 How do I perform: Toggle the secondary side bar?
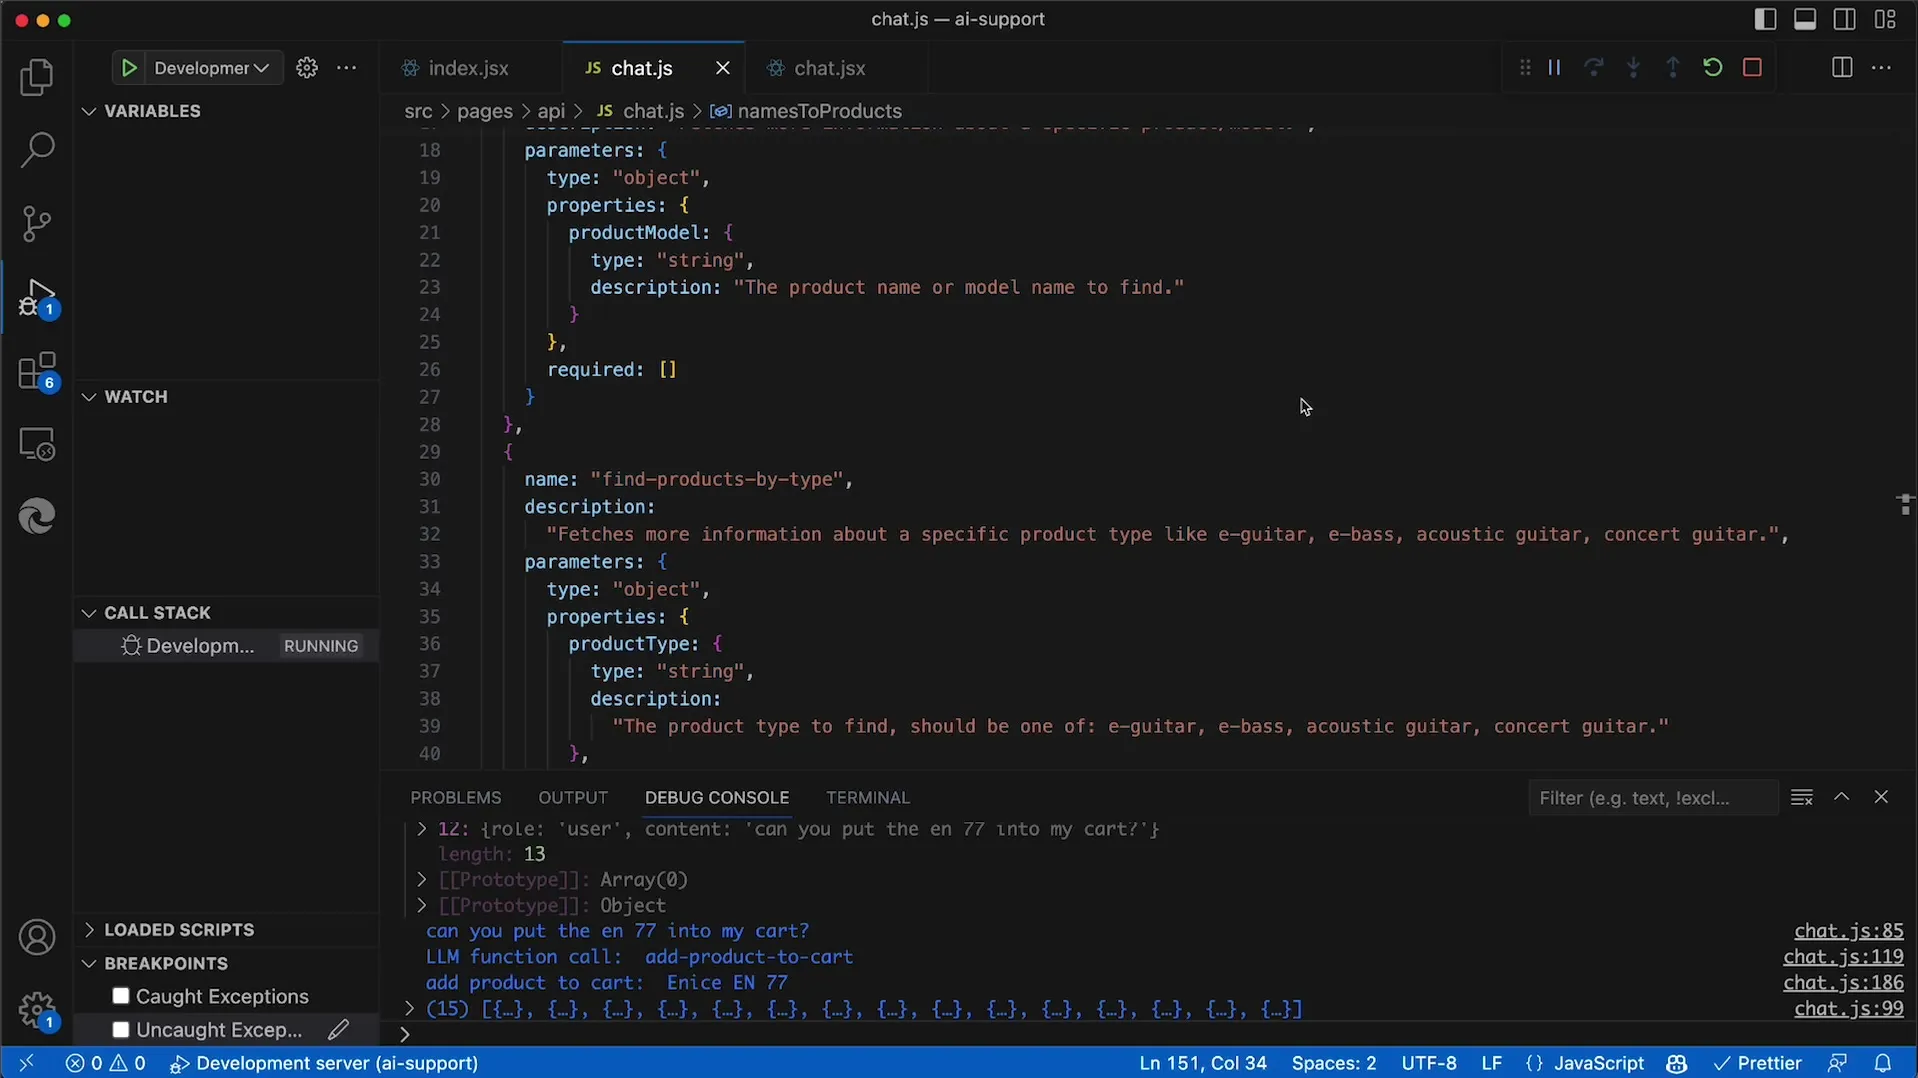(1845, 19)
